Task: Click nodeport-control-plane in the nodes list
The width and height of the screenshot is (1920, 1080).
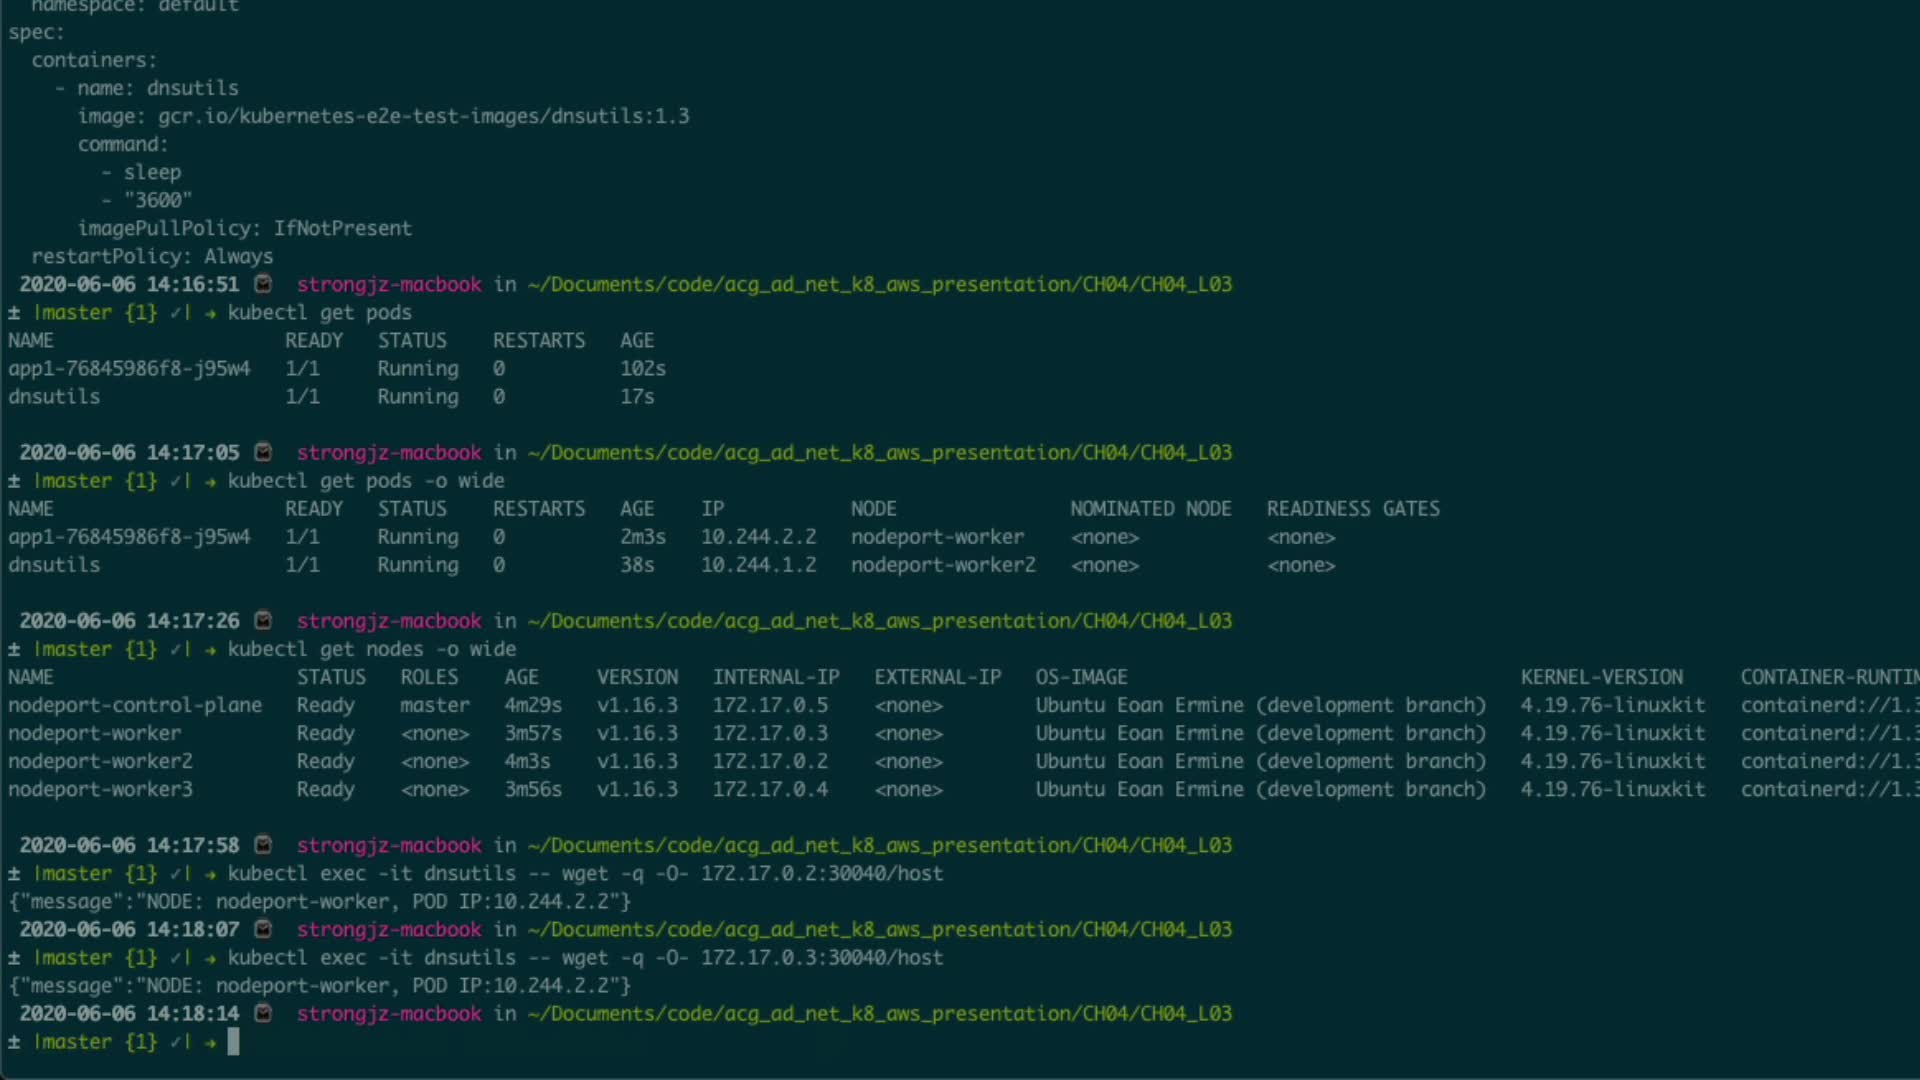Action: [x=135, y=705]
